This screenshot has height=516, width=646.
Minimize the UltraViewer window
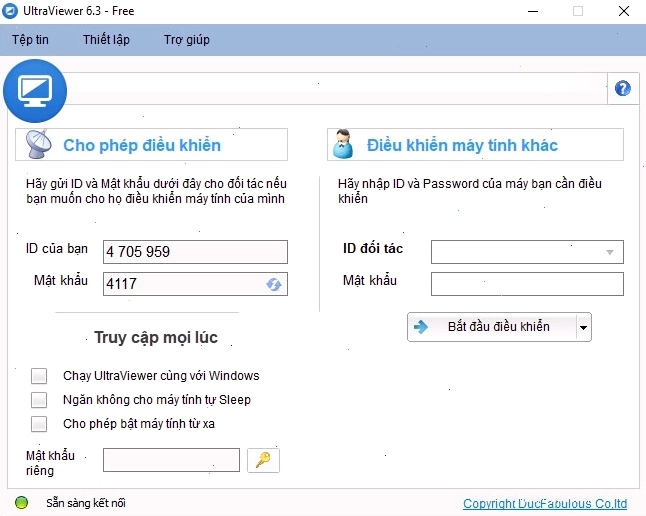point(533,11)
